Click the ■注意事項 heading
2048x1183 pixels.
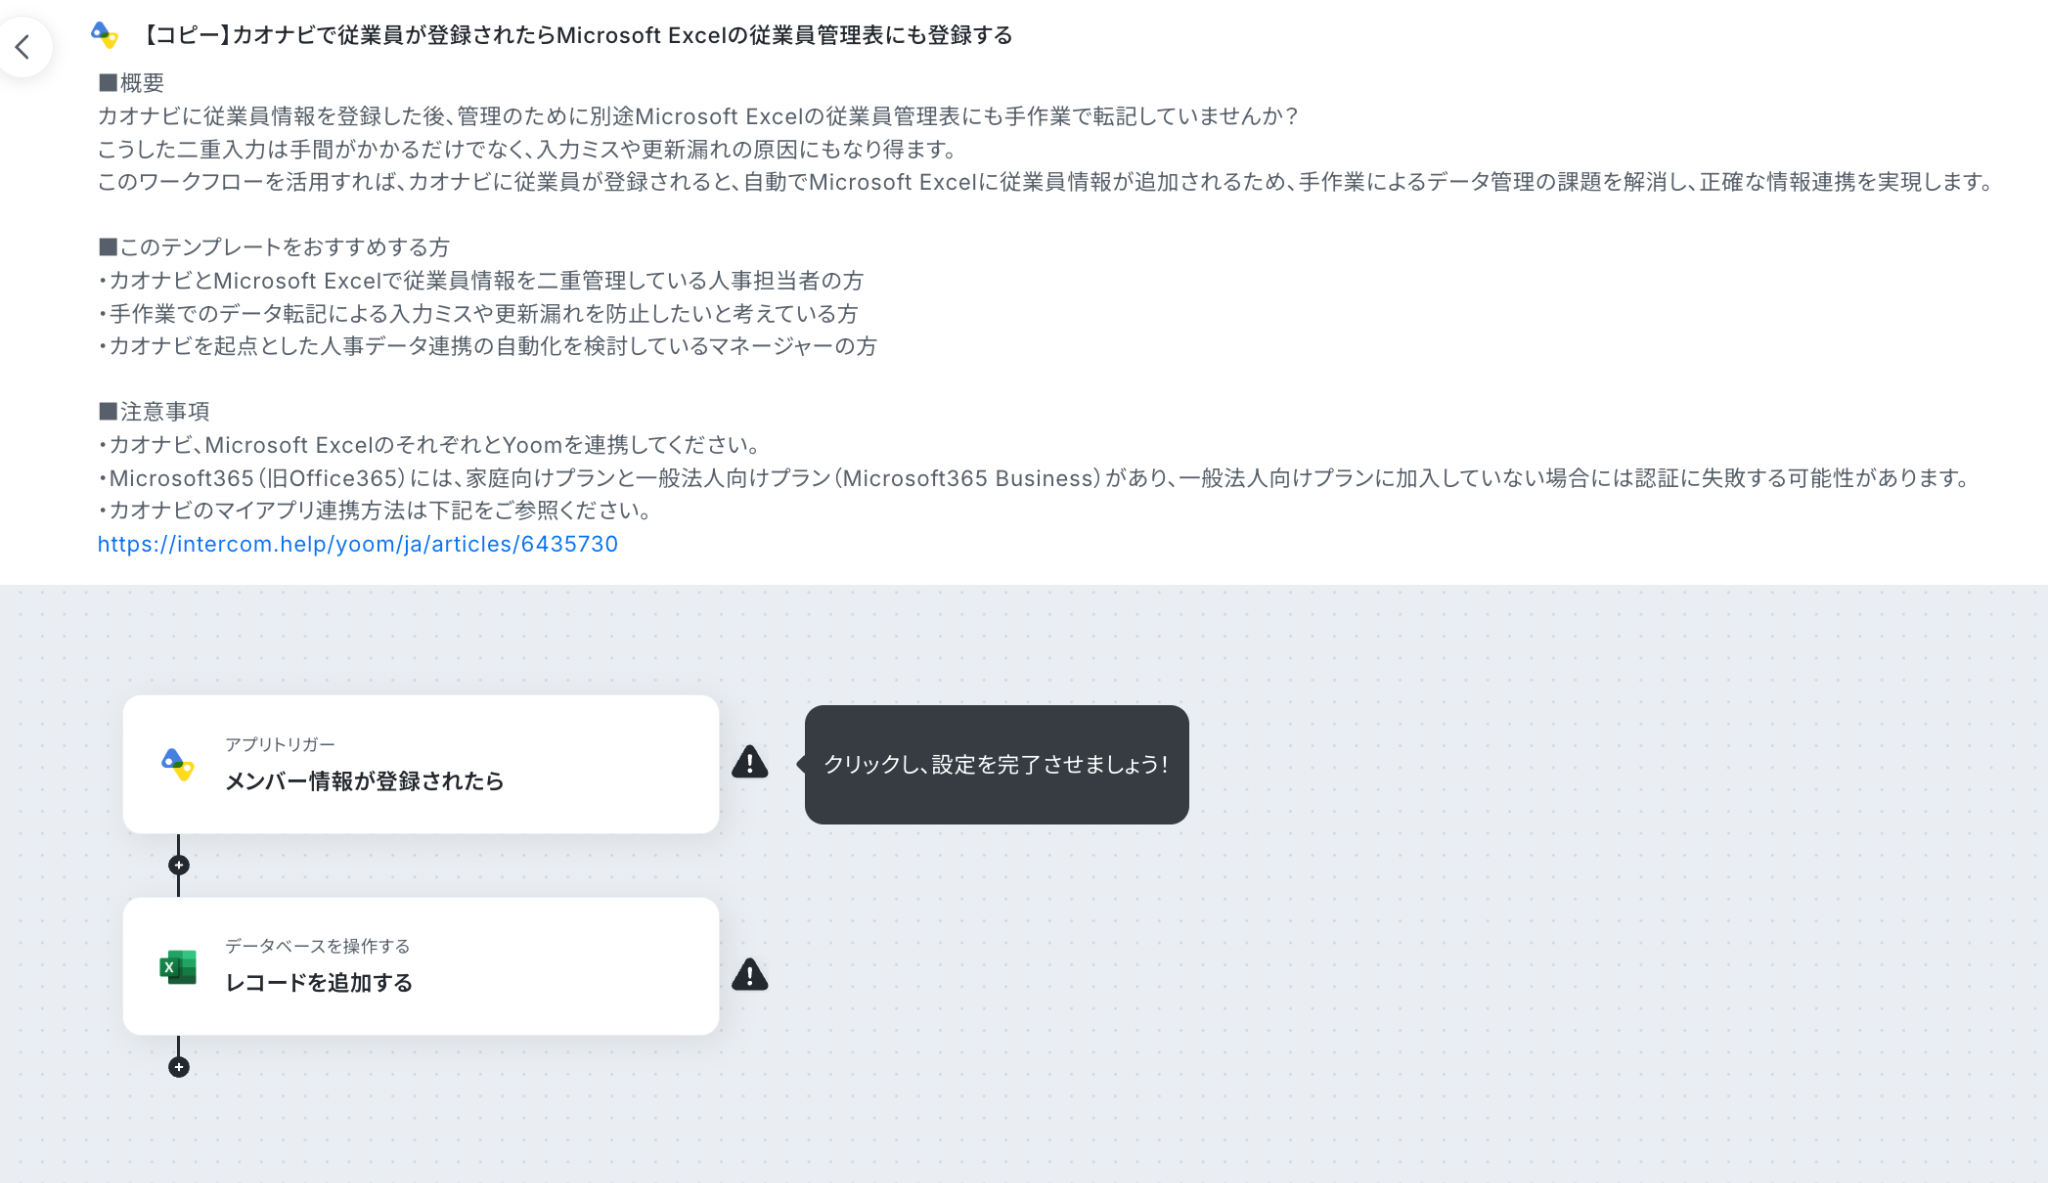coord(154,411)
